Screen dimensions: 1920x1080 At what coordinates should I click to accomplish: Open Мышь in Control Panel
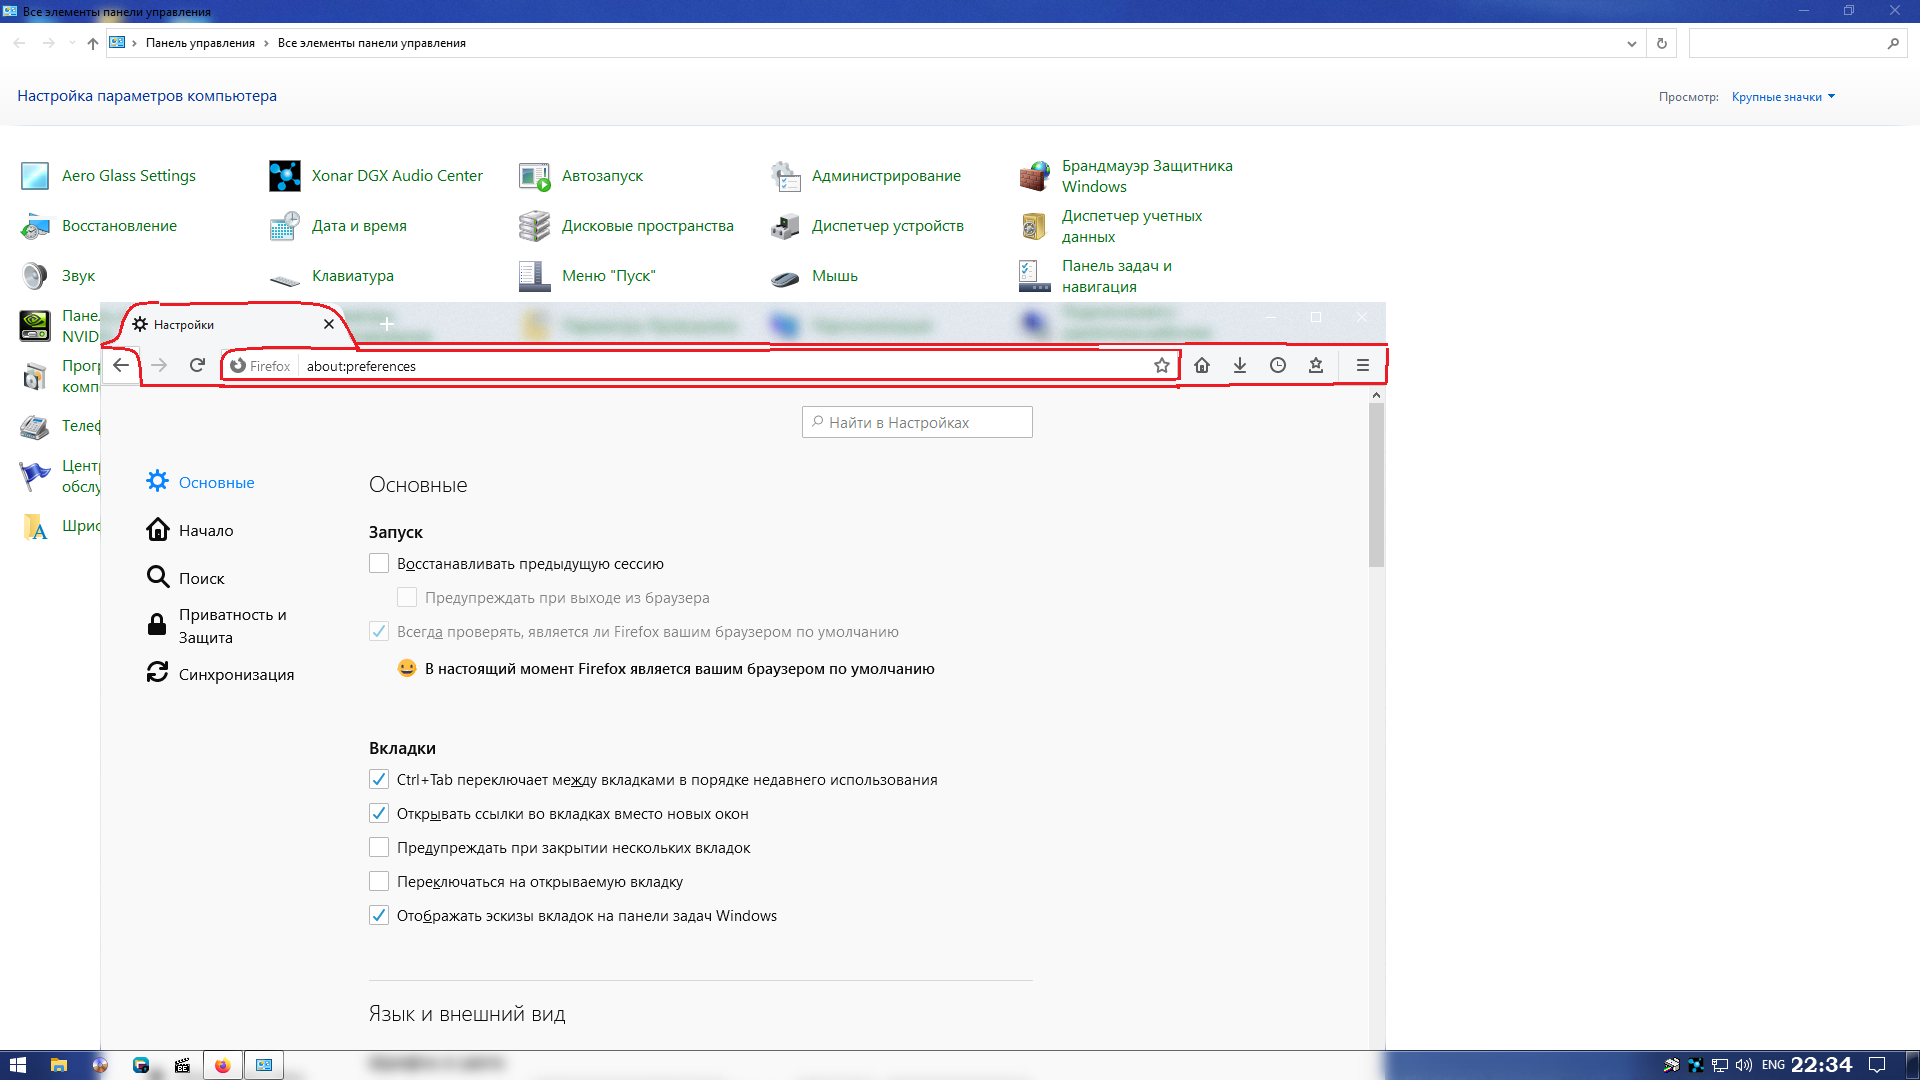click(814, 276)
